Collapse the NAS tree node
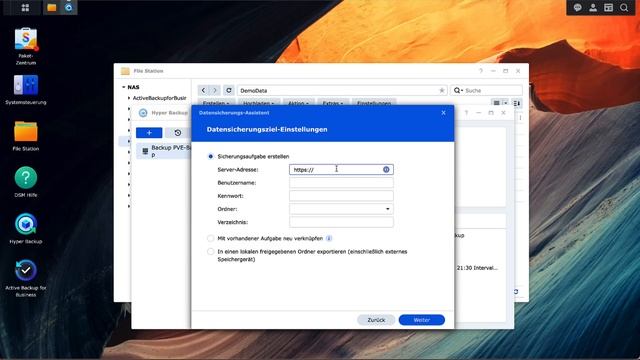 pyautogui.click(x=124, y=87)
